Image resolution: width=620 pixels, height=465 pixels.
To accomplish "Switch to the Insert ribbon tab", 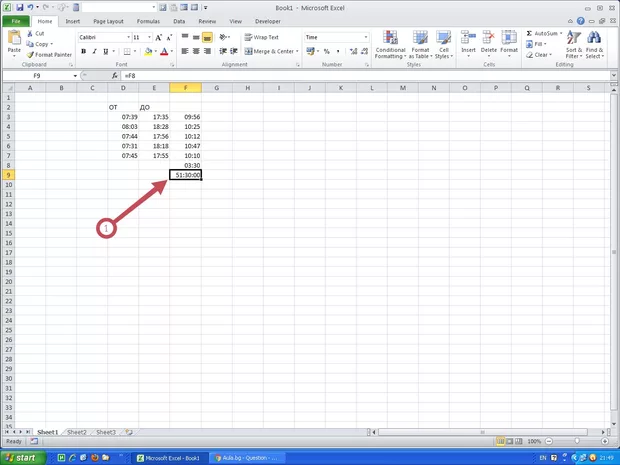I will tap(73, 21).
